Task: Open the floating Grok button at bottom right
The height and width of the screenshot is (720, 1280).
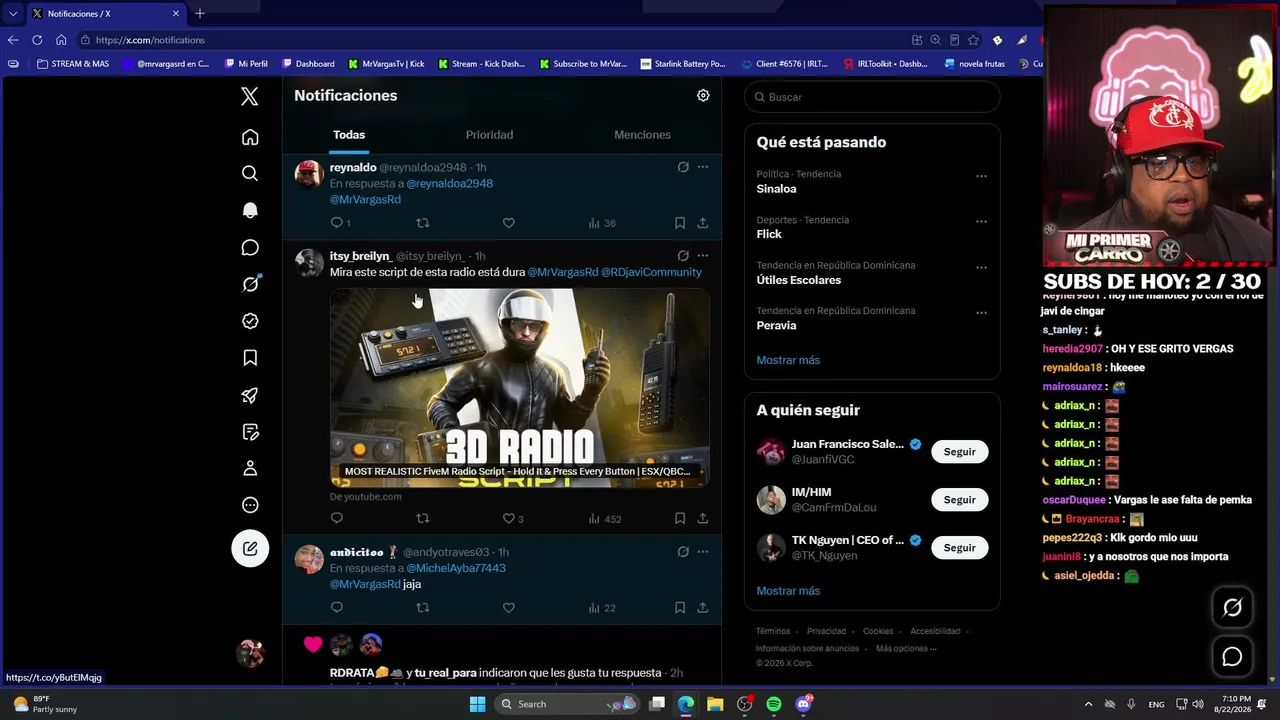Action: tap(1232, 608)
